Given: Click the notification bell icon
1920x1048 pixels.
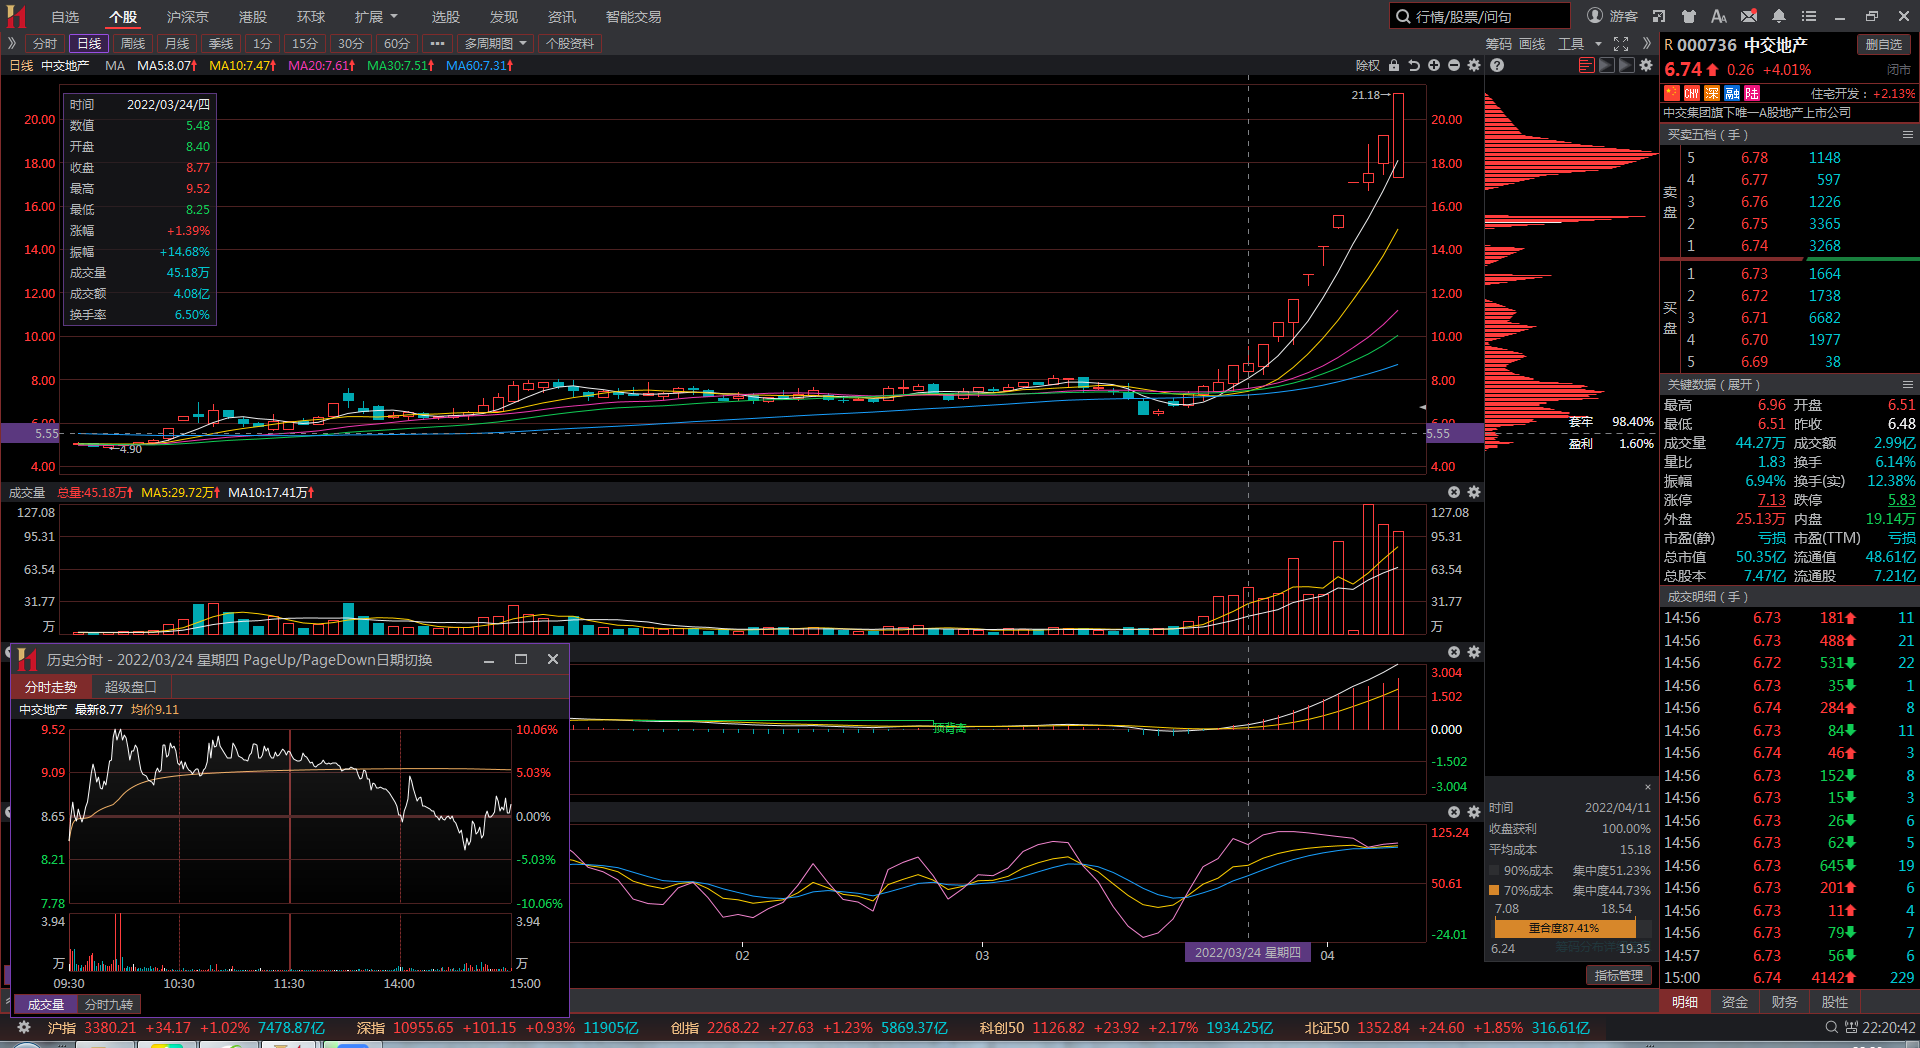Looking at the screenshot, I should coord(1779,16).
